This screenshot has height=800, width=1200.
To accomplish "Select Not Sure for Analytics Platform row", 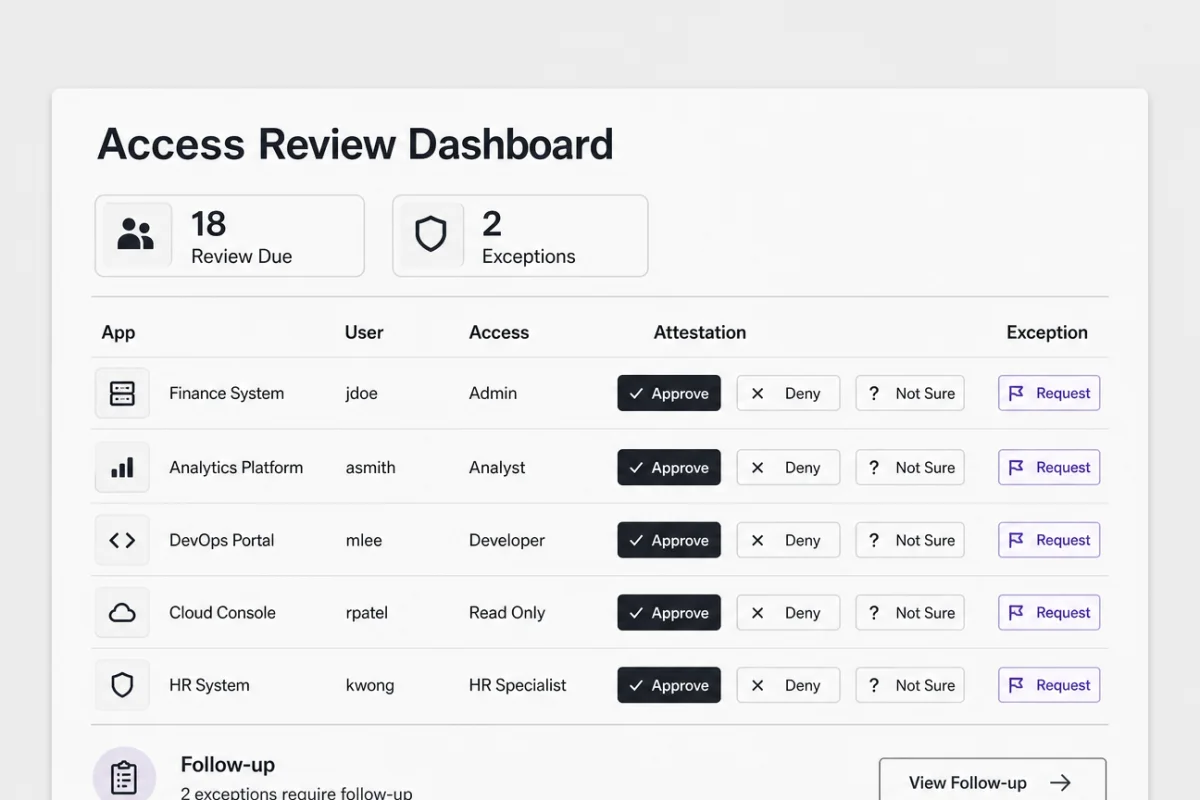I will (910, 467).
